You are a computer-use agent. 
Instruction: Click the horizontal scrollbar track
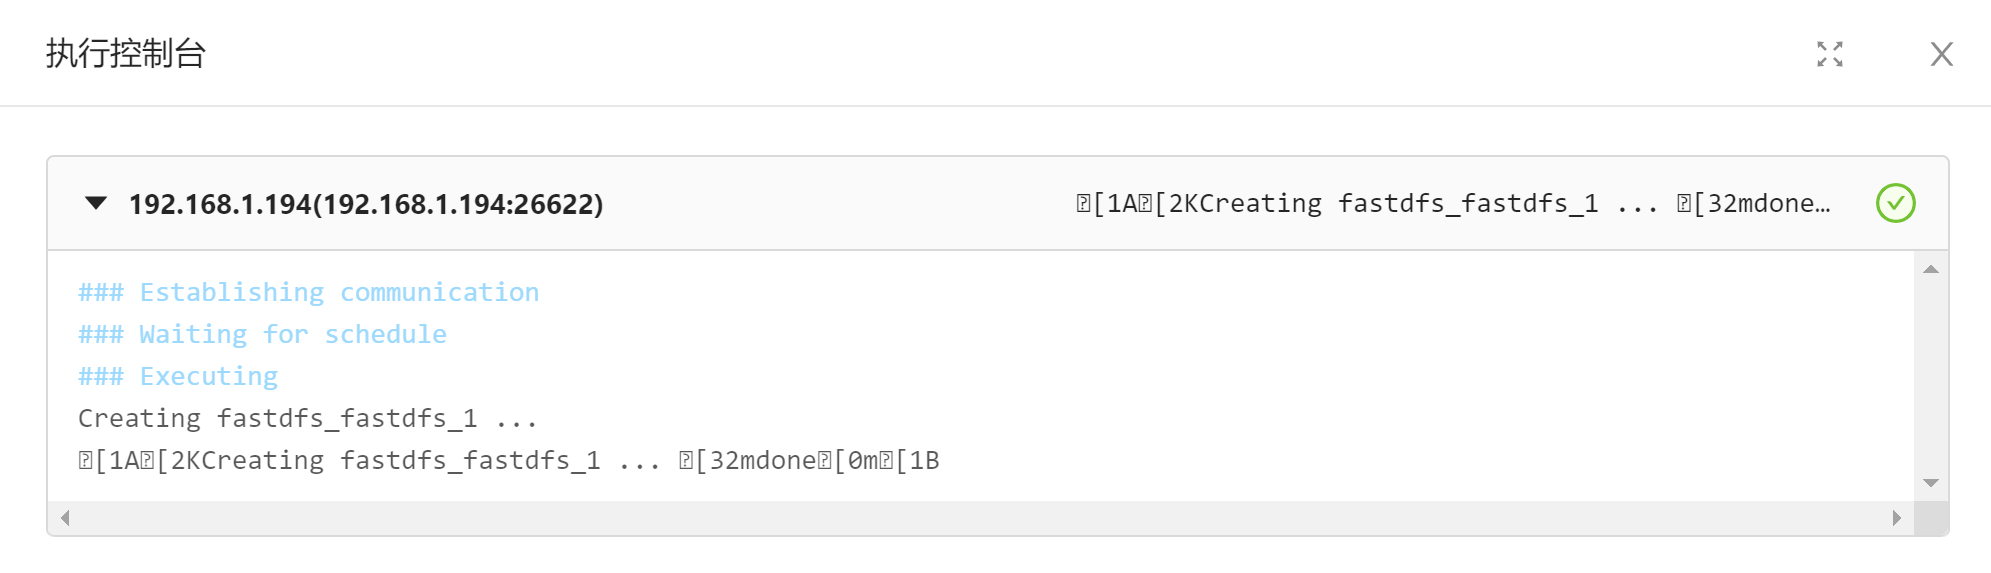(x=980, y=518)
